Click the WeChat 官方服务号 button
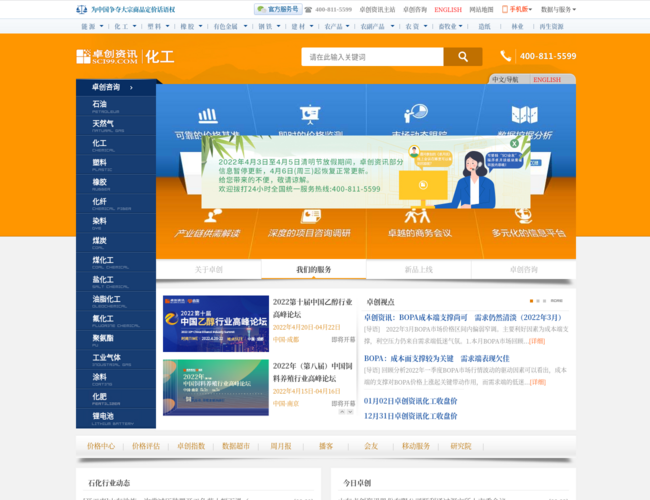Image resolution: width=650 pixels, height=500 pixels. (x=278, y=9)
